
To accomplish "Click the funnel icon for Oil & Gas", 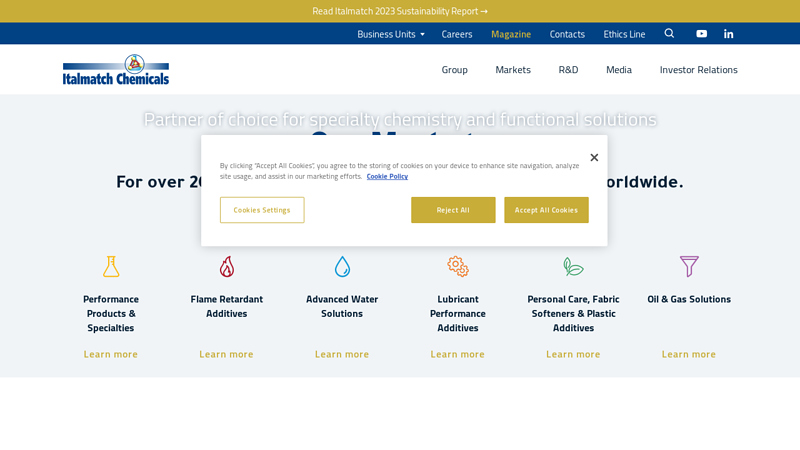I will [689, 266].
